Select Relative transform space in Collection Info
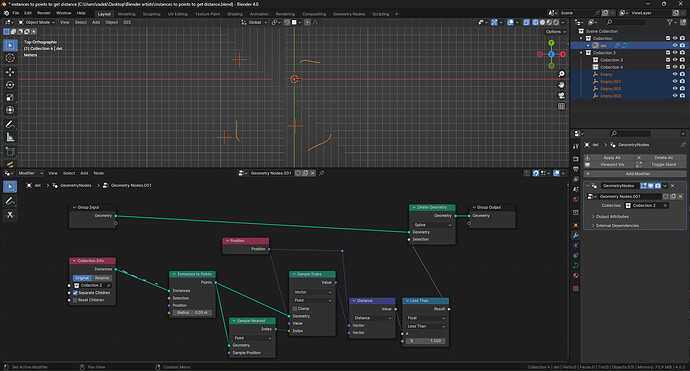Viewport: 690px width, 371px height. click(x=102, y=278)
